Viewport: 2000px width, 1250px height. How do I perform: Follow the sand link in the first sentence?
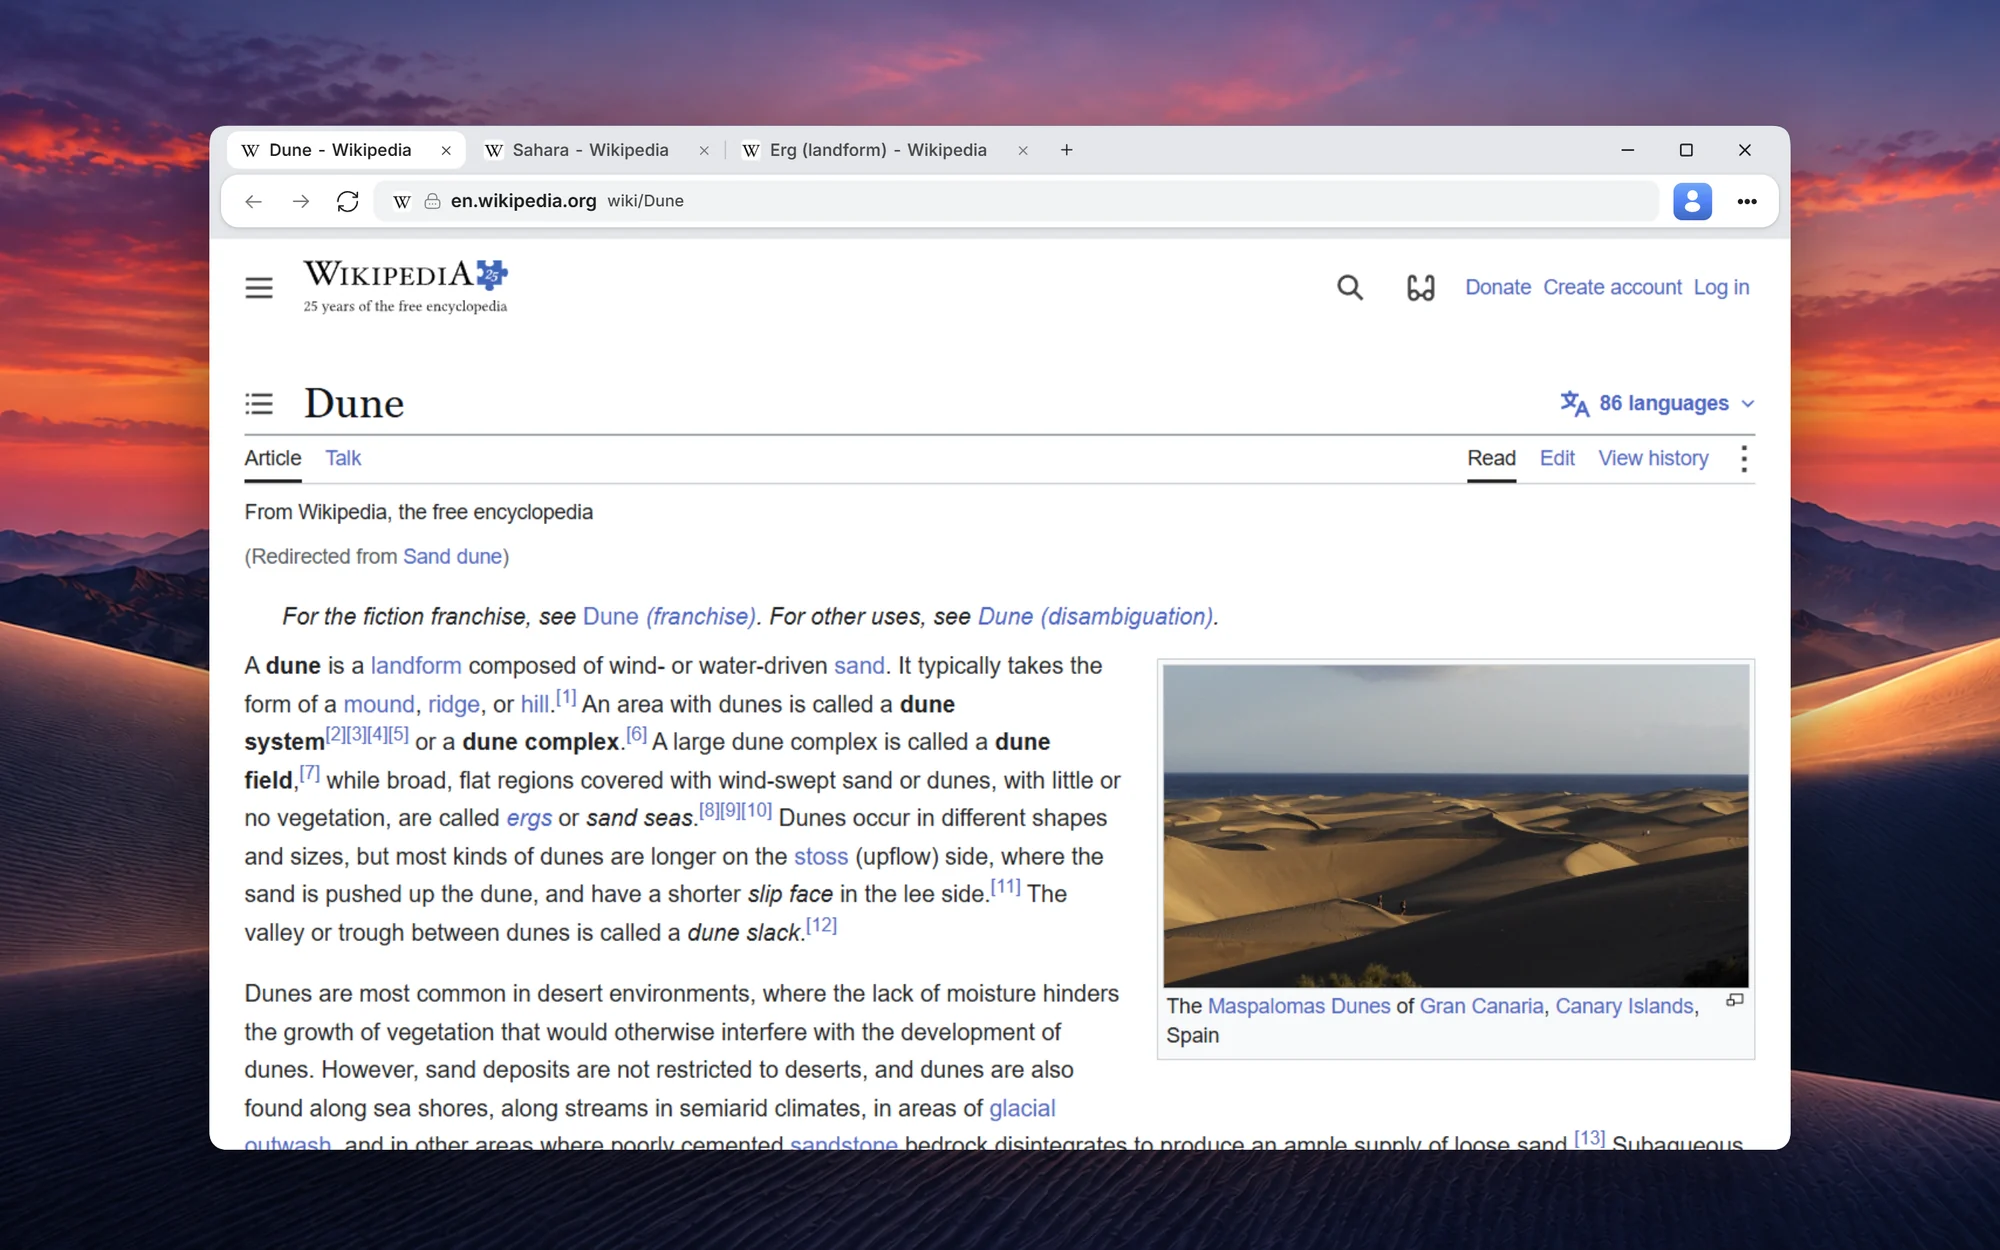pos(859,666)
